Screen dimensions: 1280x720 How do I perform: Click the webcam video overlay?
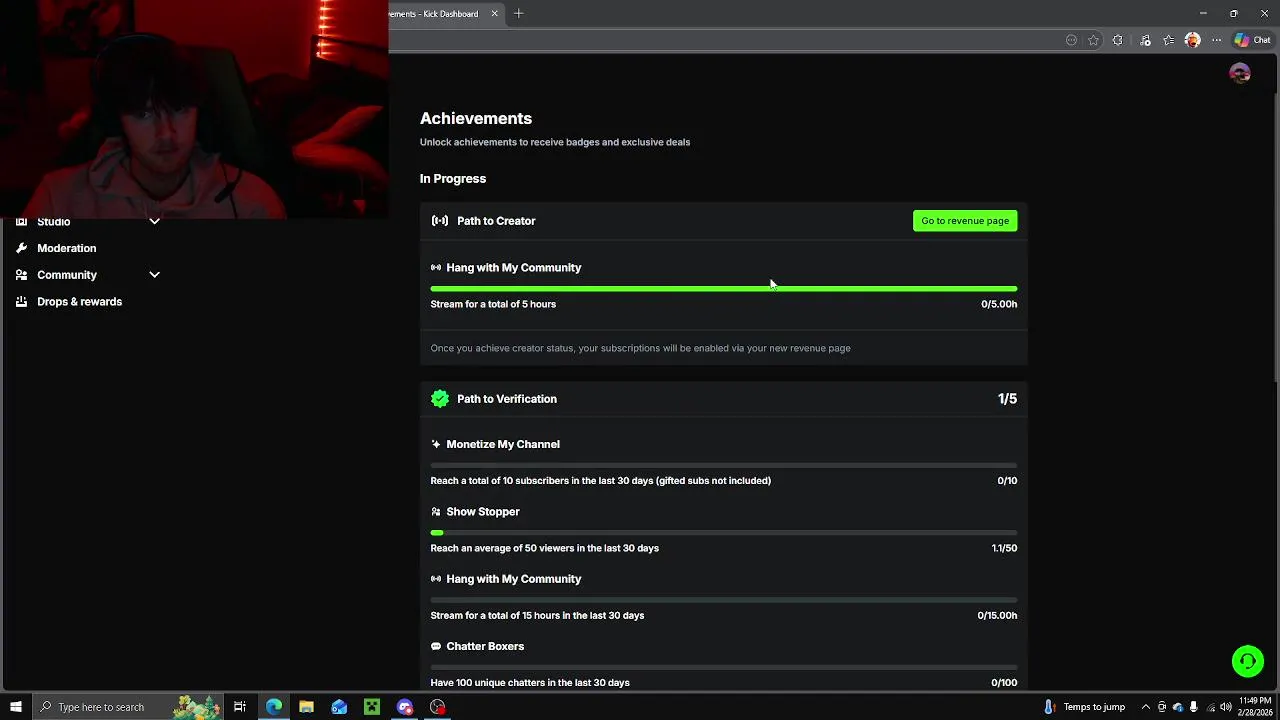click(194, 109)
